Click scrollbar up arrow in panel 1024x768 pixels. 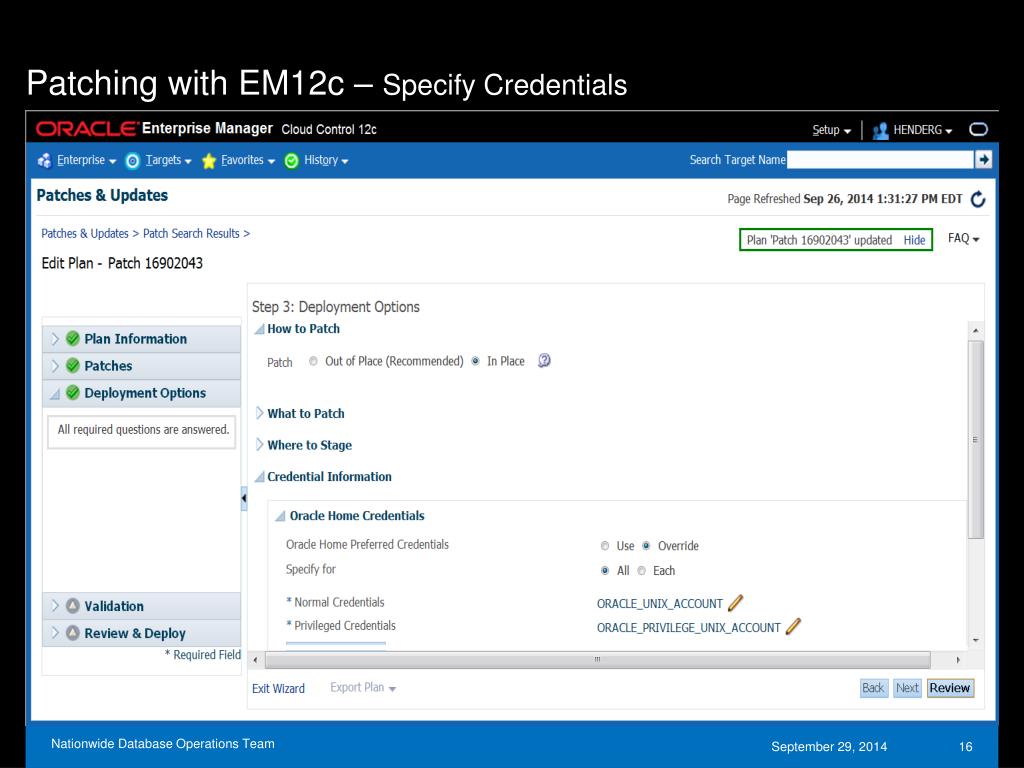pyautogui.click(x=976, y=330)
